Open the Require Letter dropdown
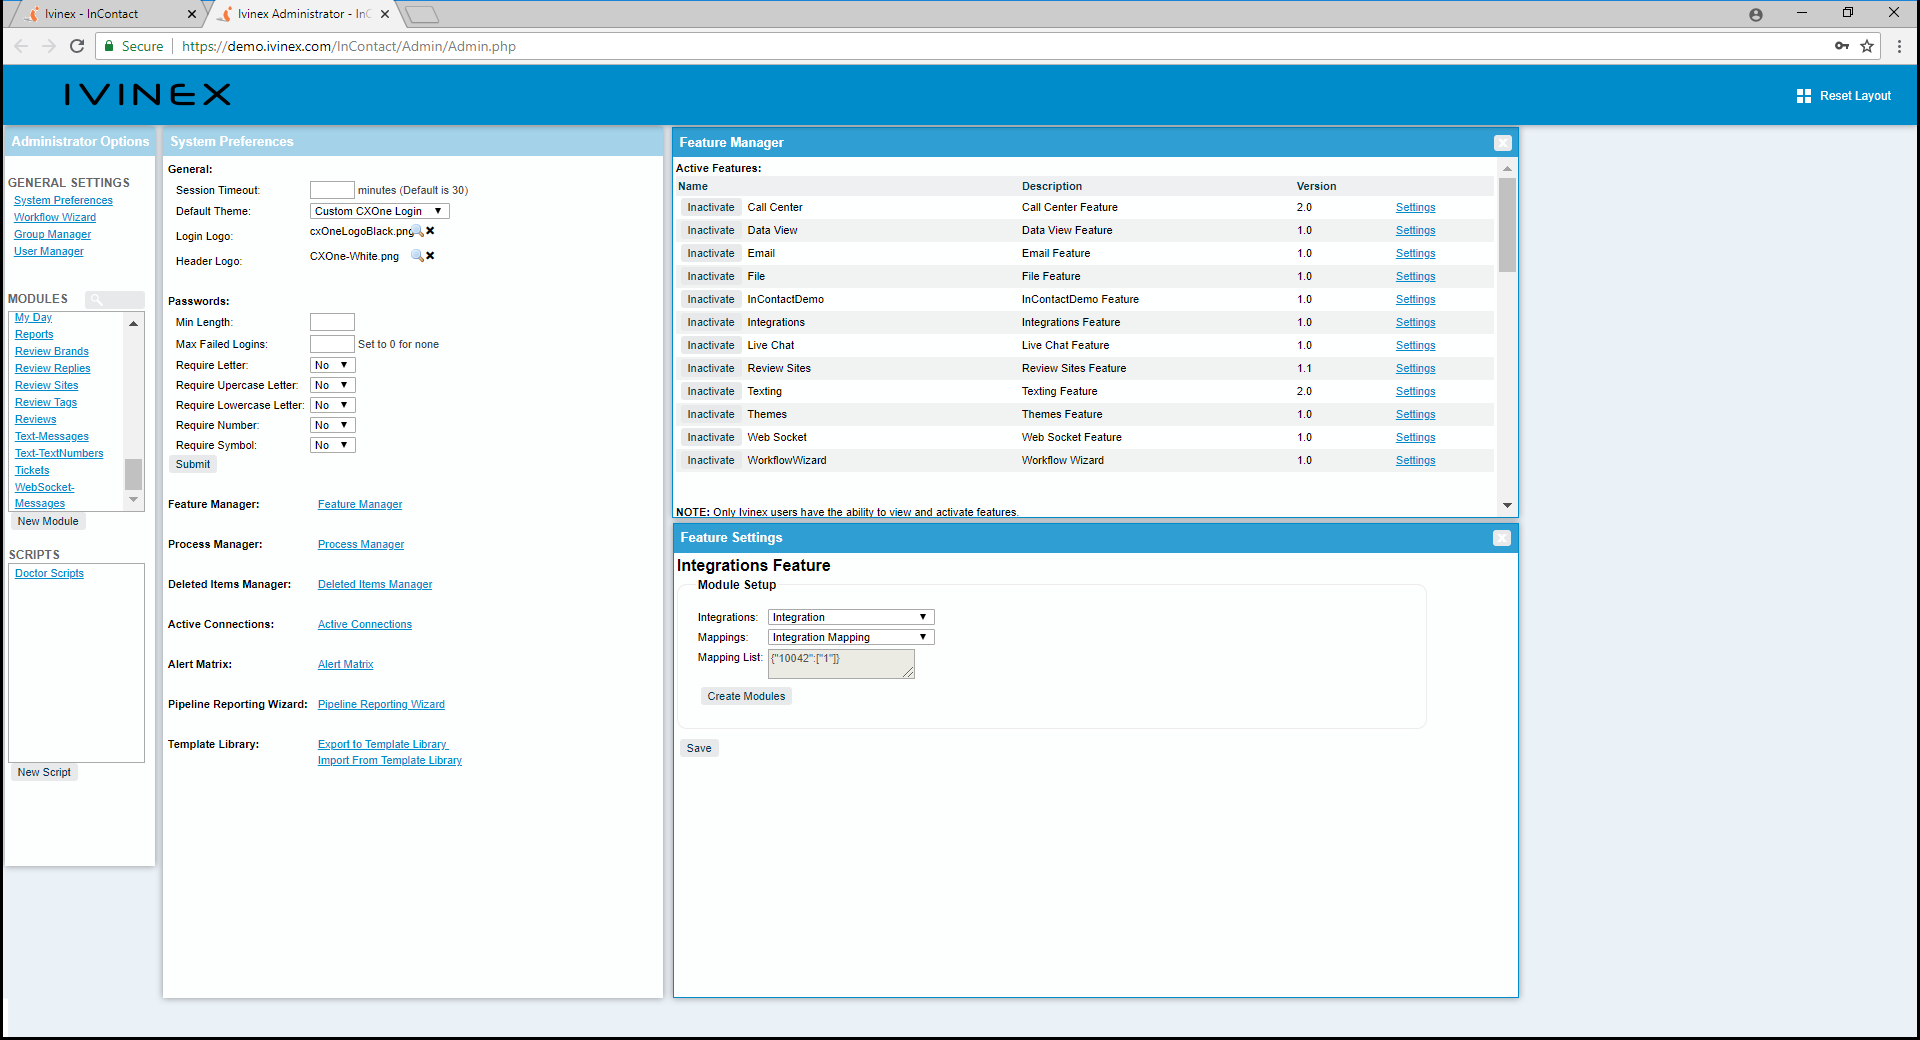The image size is (1920, 1040). [x=332, y=365]
